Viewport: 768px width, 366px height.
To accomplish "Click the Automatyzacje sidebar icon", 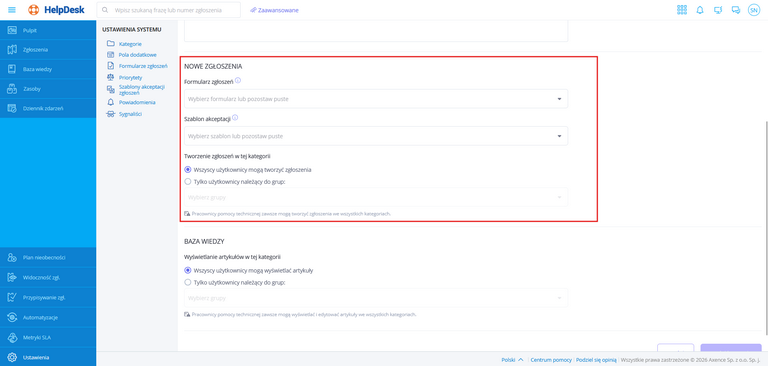I will point(12,317).
